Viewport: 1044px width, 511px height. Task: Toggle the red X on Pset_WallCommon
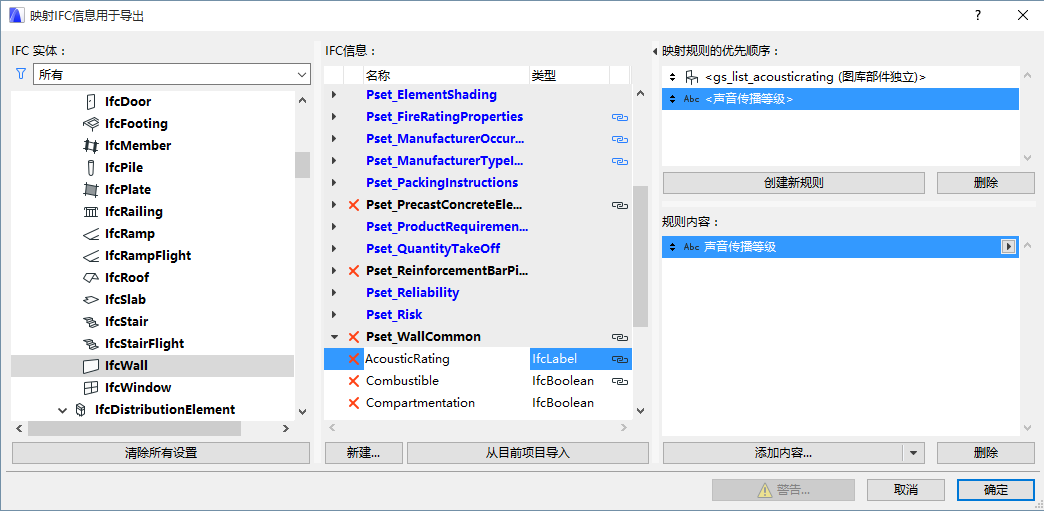(x=354, y=337)
